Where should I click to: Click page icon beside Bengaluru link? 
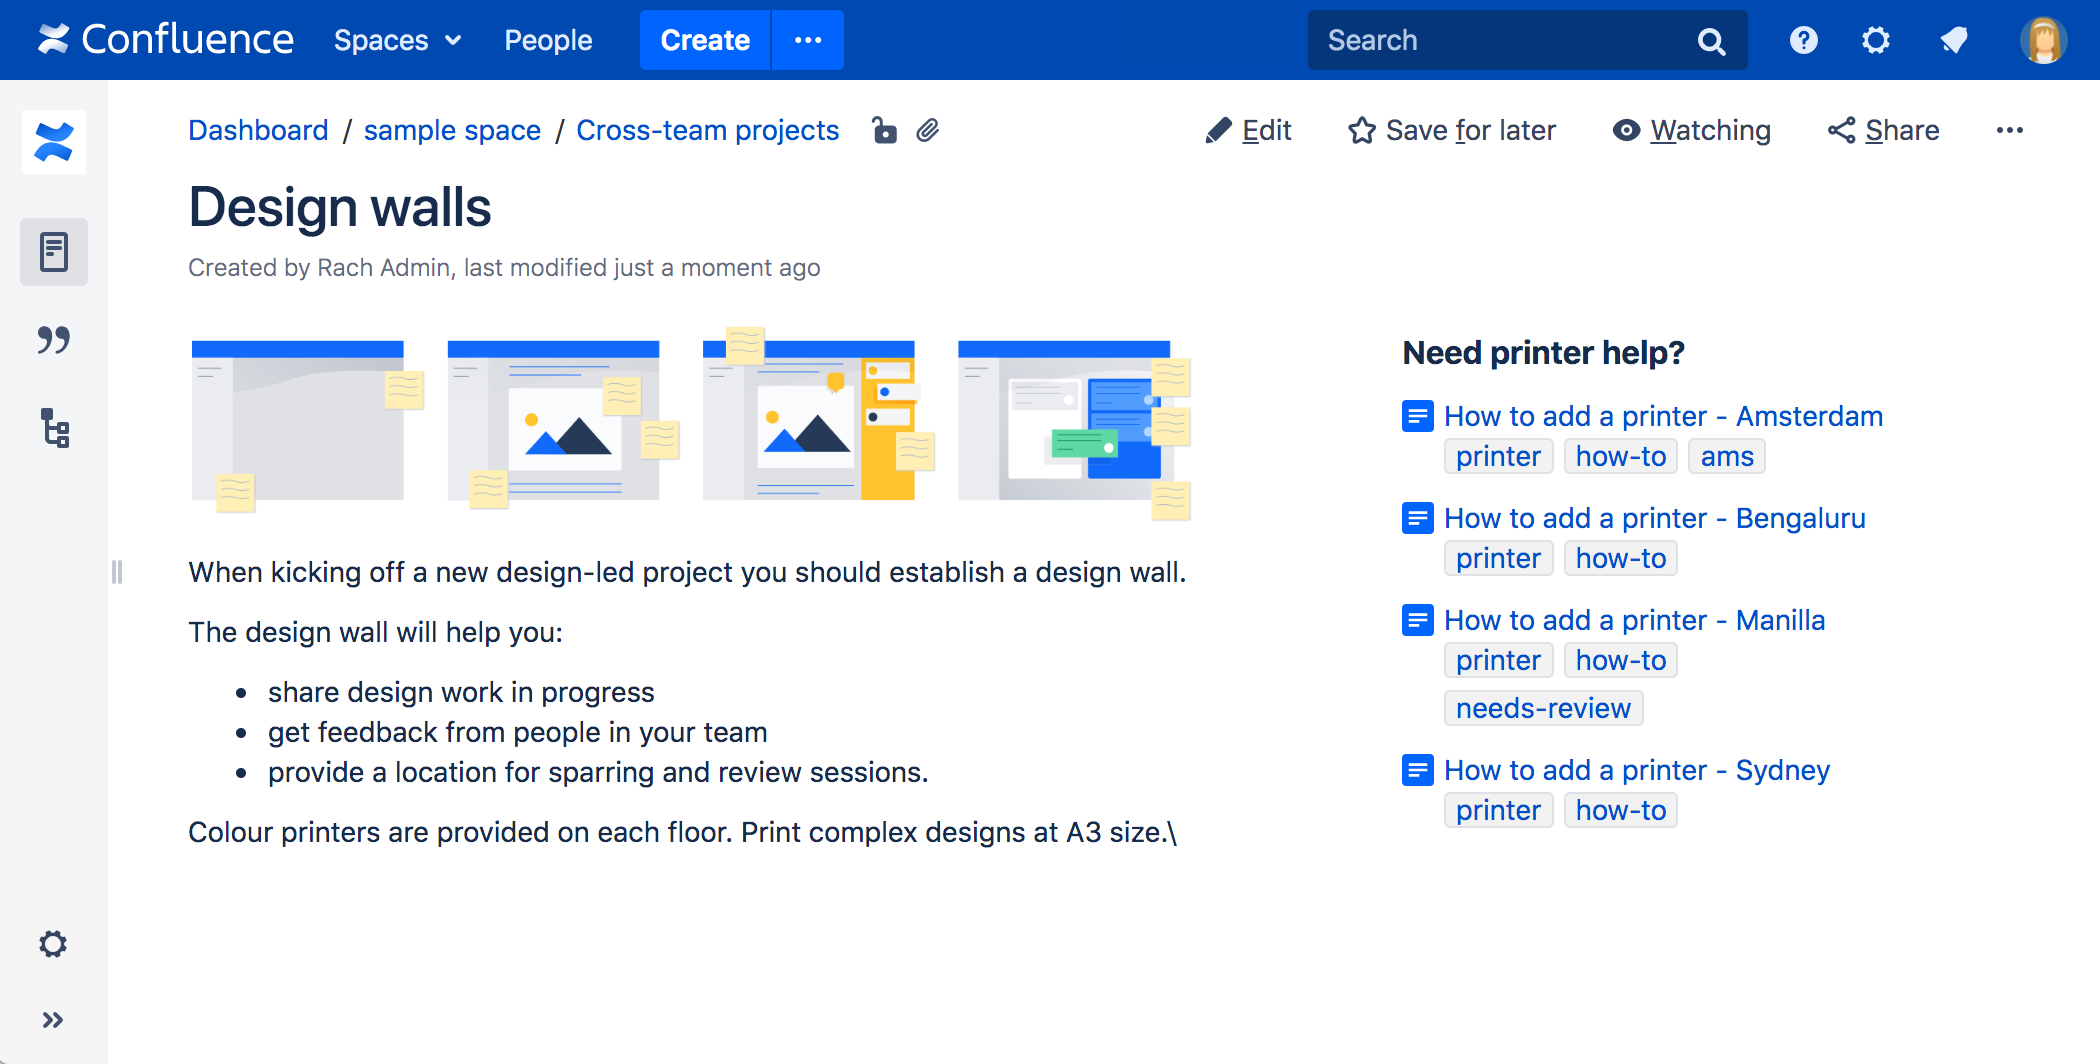pos(1417,518)
